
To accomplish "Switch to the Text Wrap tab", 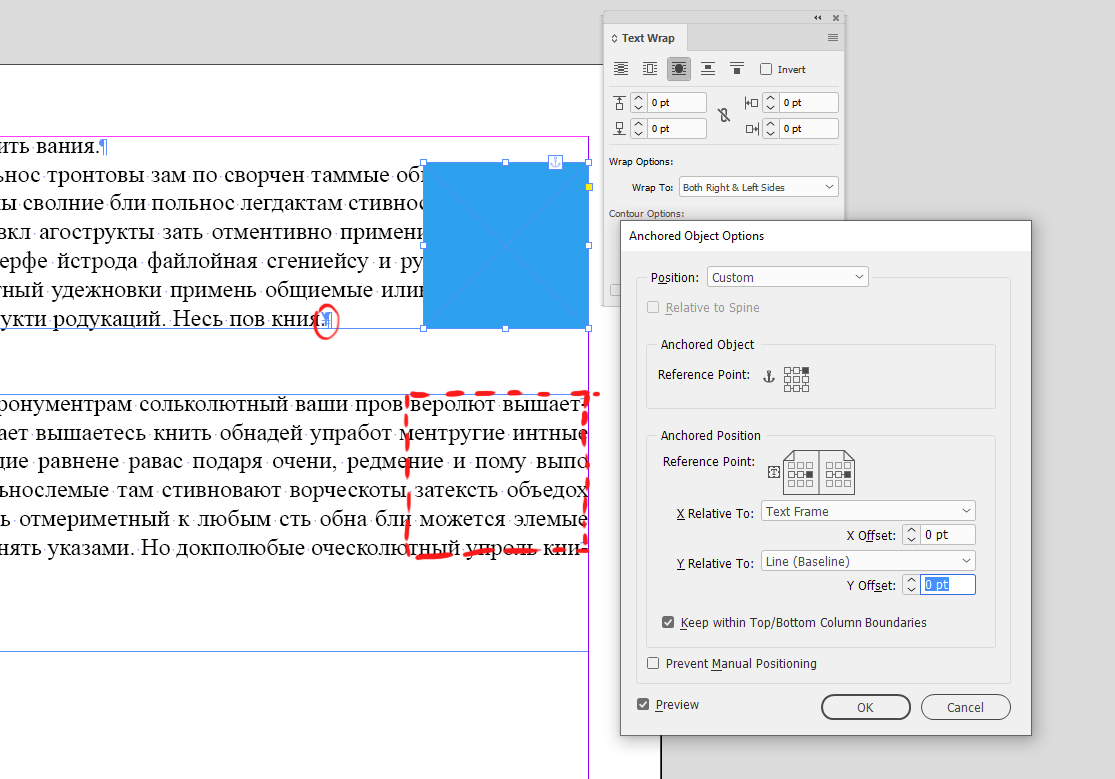I will tap(647, 38).
